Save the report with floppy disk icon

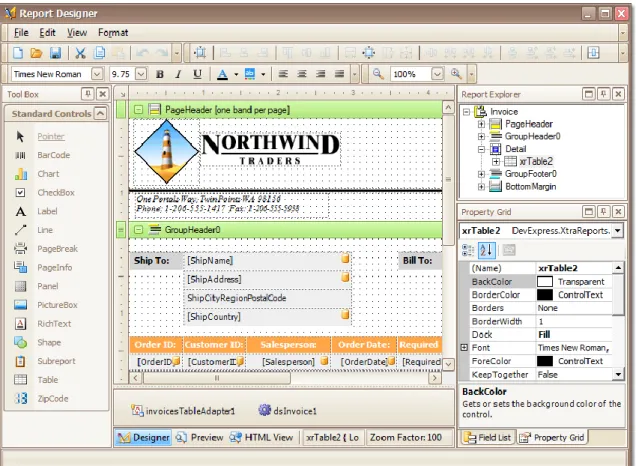pos(55,53)
